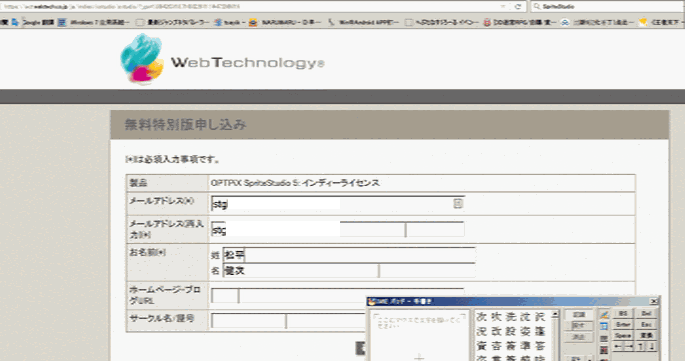
Task: Select the candidate kanji 次 in the IME Pad
Action: point(482,317)
